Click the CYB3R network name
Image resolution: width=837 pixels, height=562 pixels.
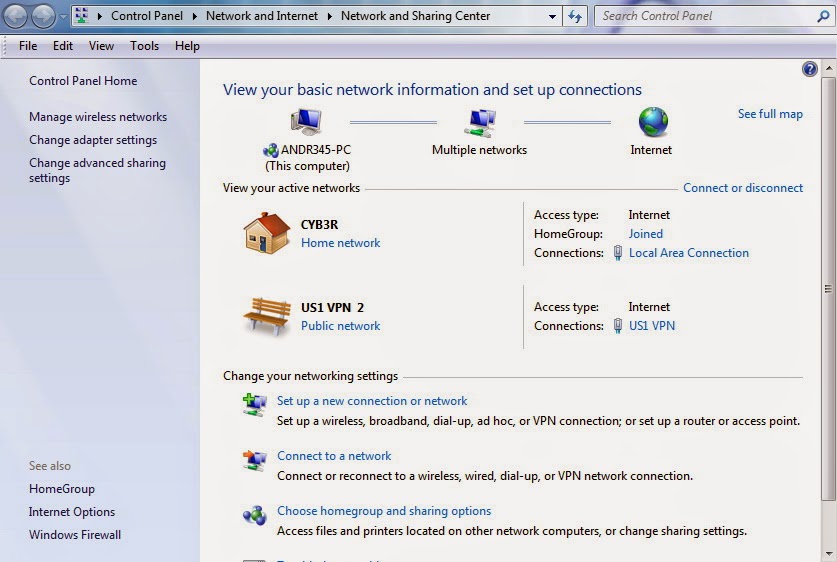point(319,225)
